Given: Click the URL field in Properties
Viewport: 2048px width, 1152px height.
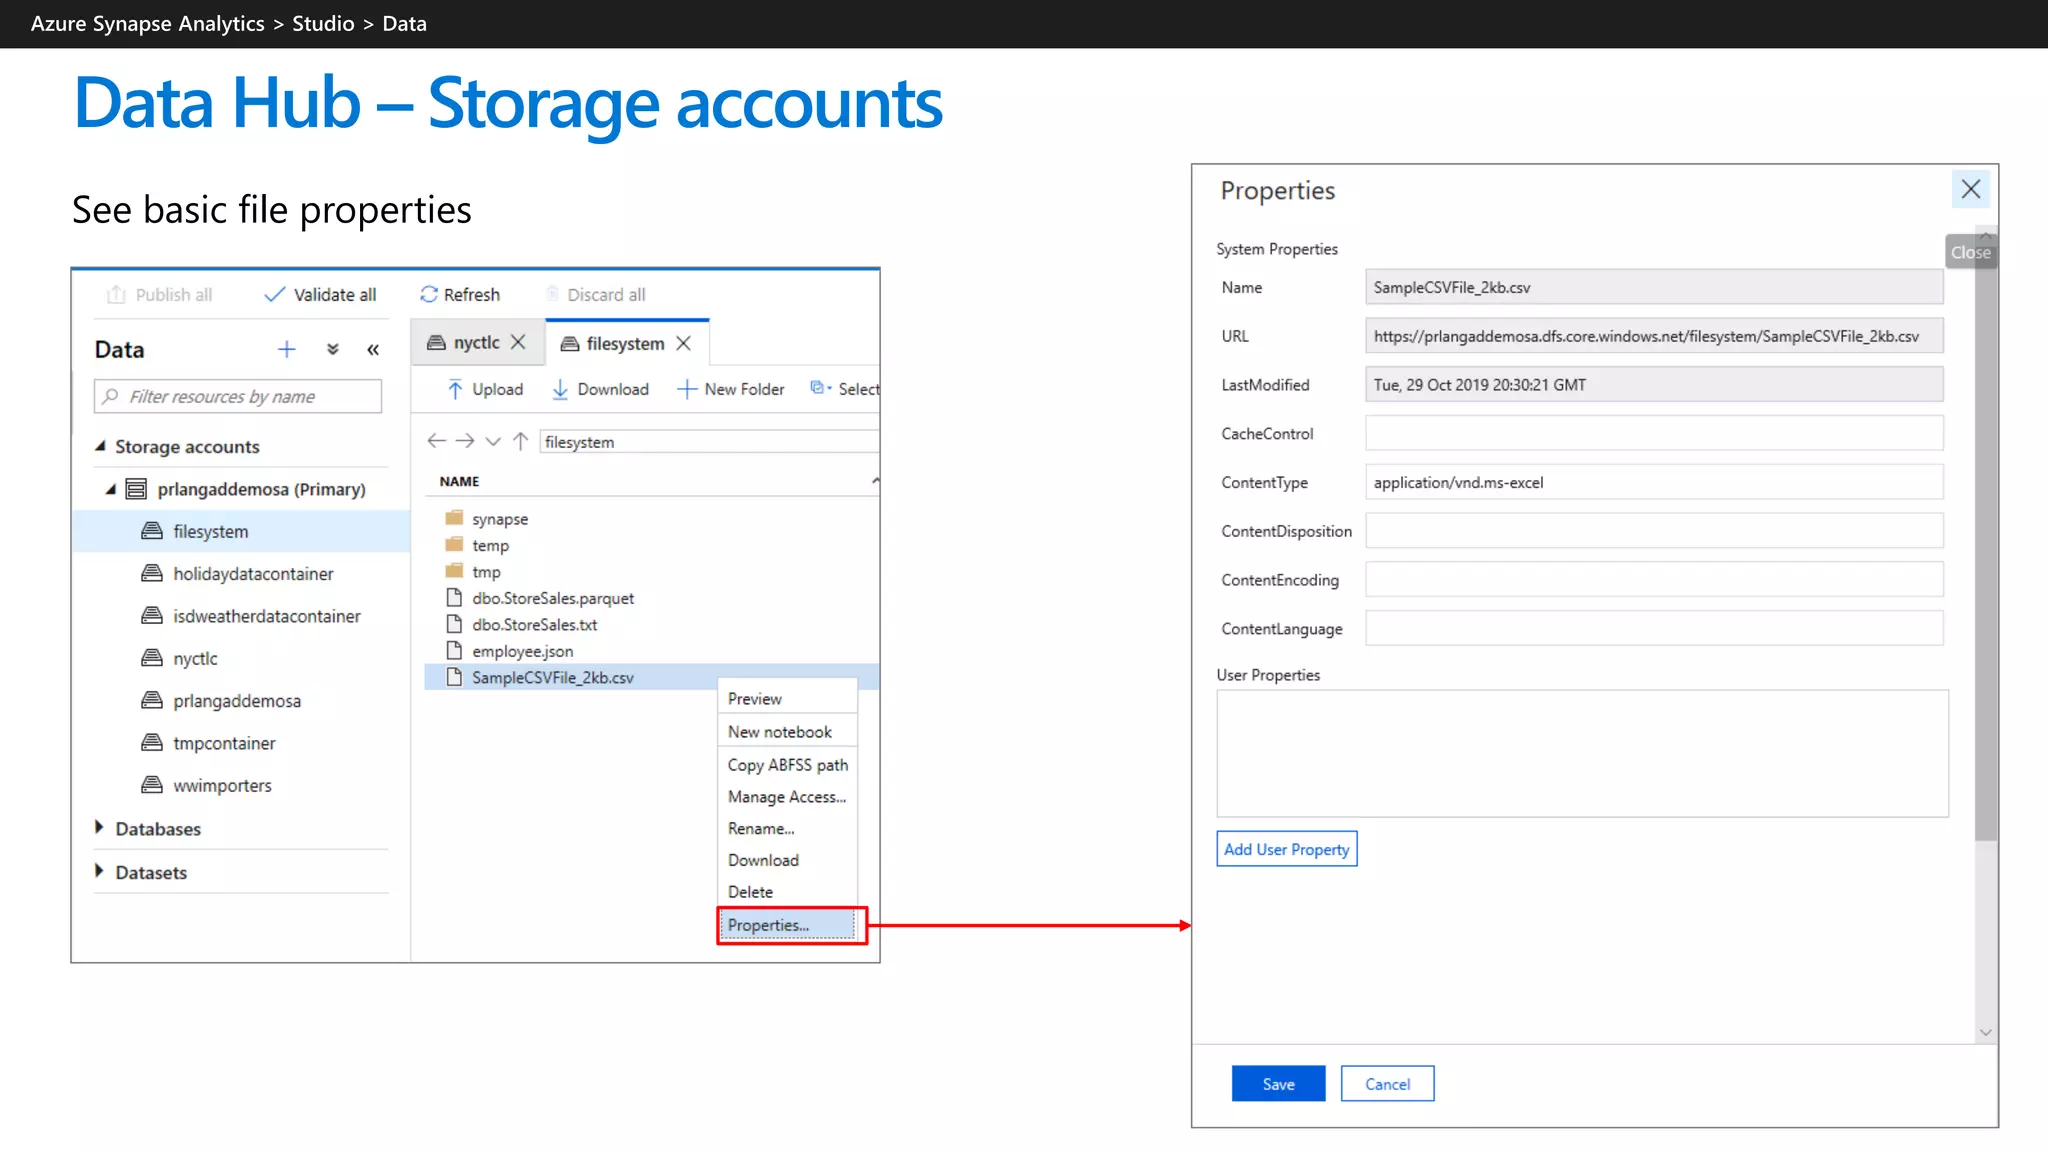Looking at the screenshot, I should 1654,336.
